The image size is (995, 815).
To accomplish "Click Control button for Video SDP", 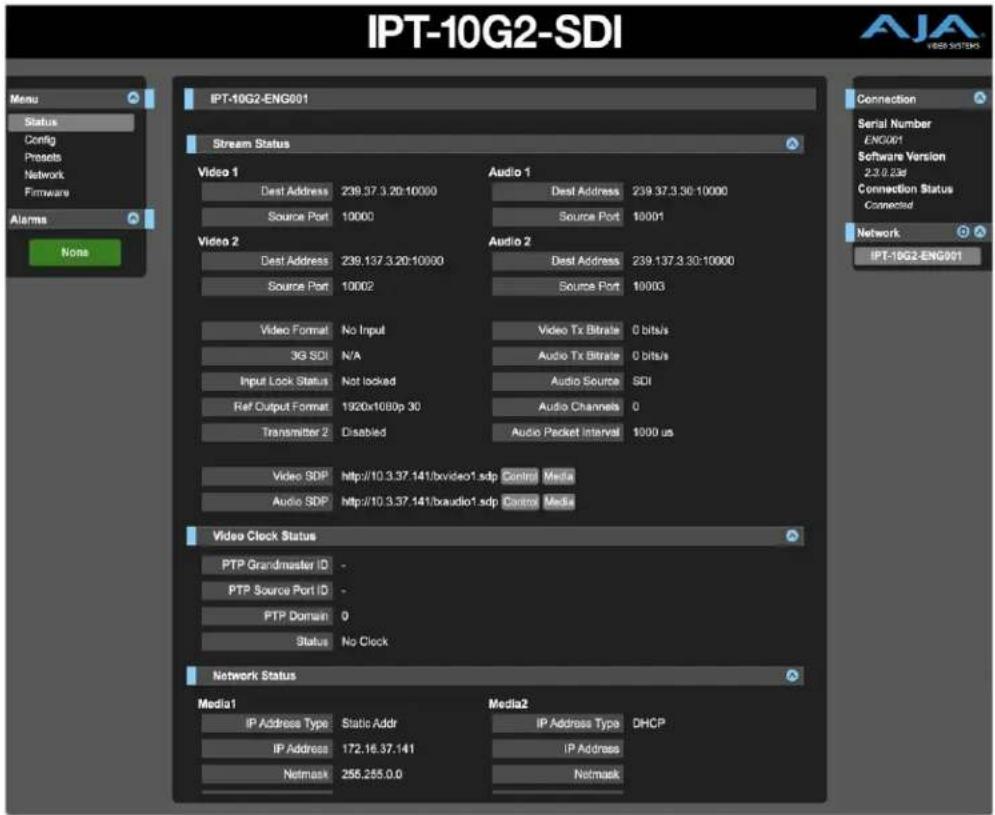I will 520,476.
